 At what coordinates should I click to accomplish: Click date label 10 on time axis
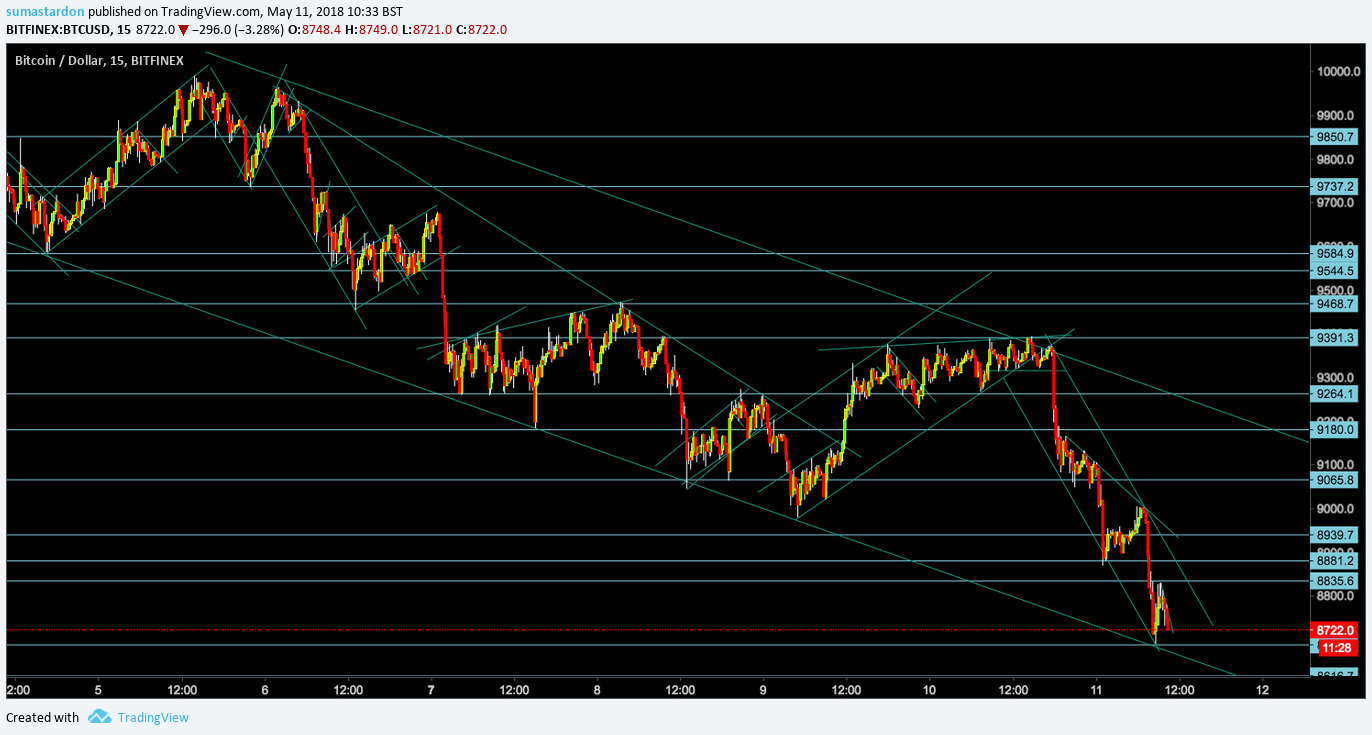point(929,690)
